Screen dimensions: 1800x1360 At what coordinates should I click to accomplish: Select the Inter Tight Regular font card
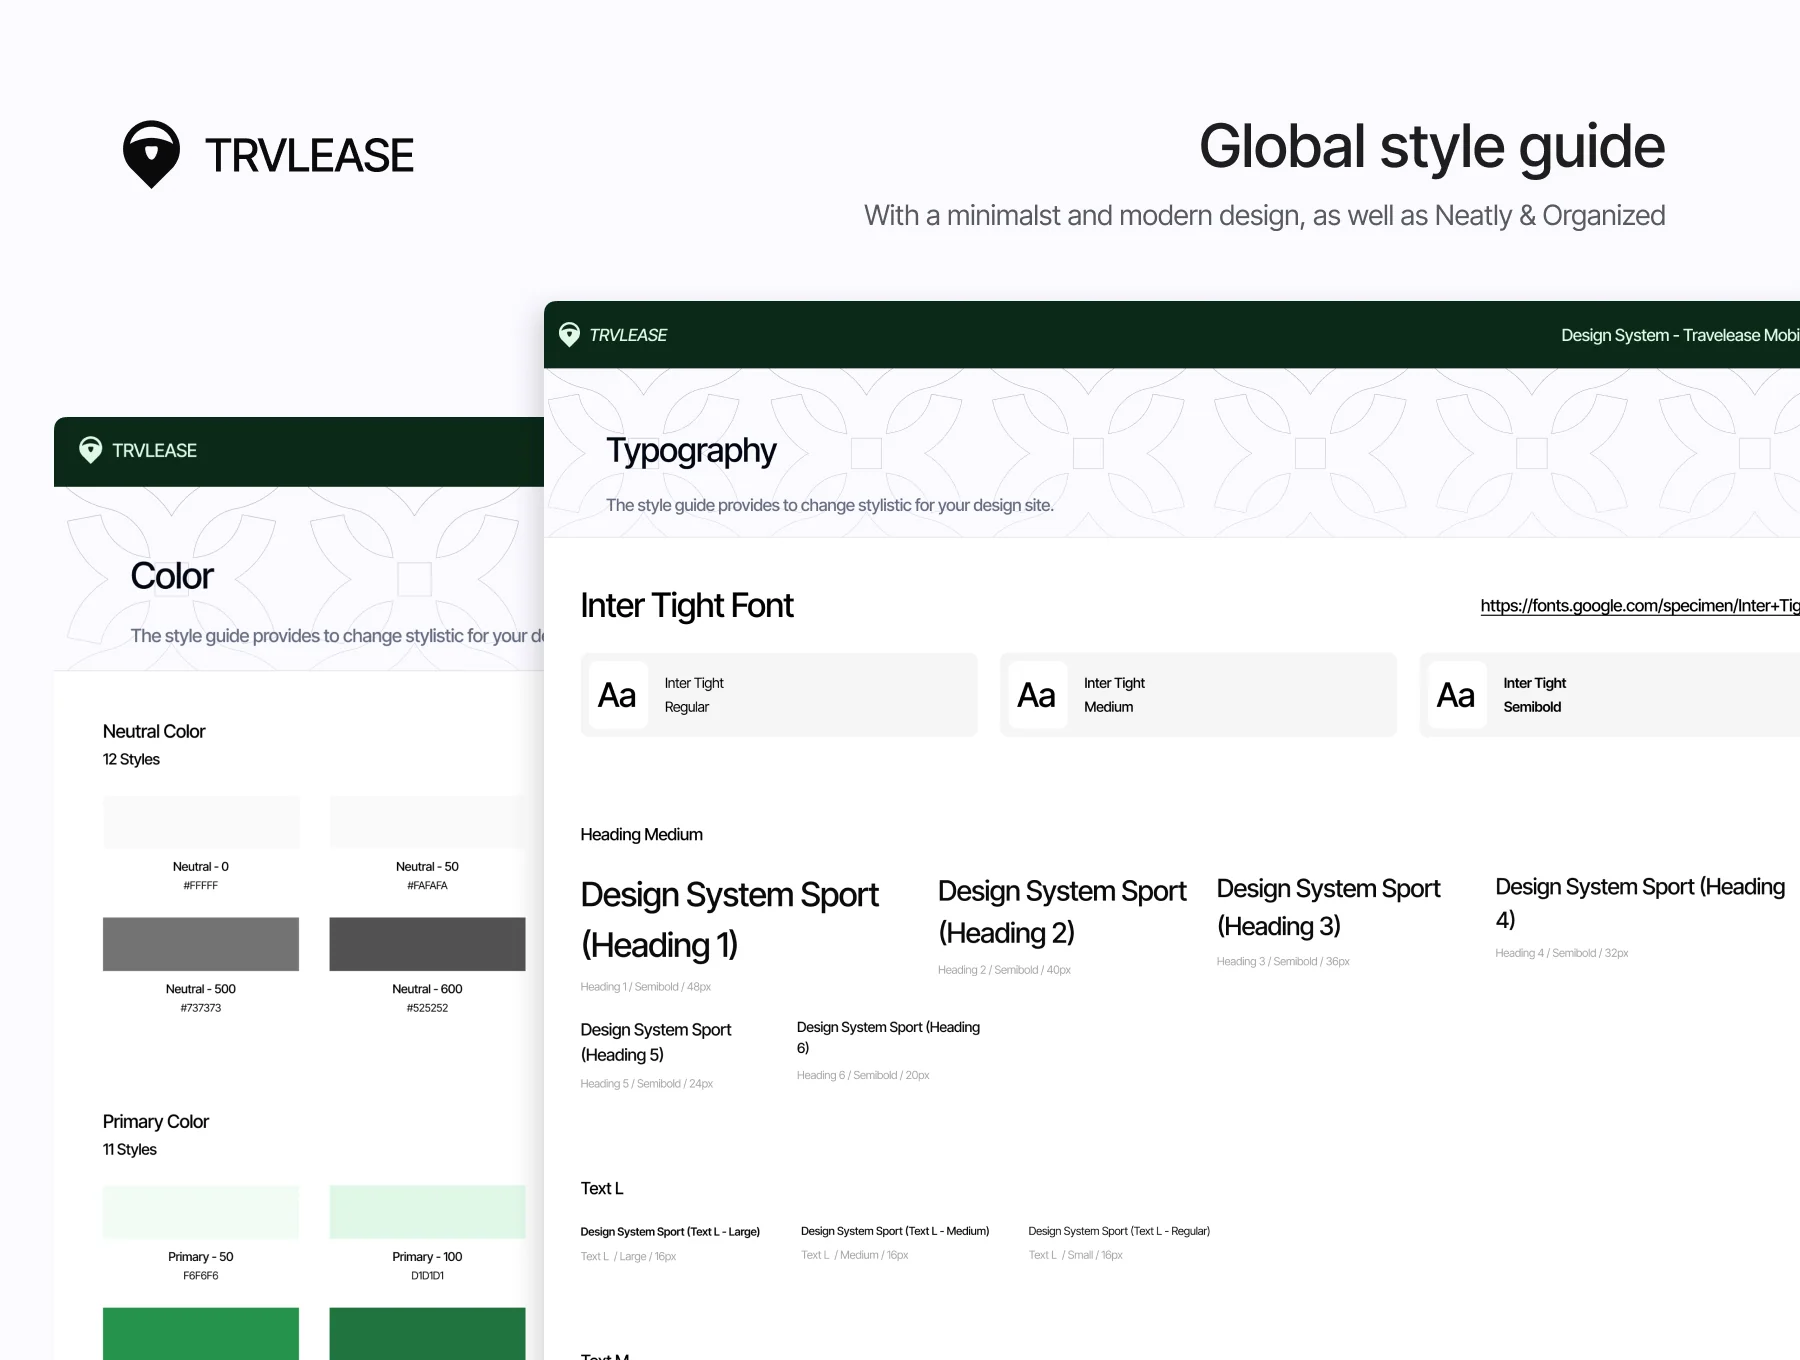coord(779,695)
